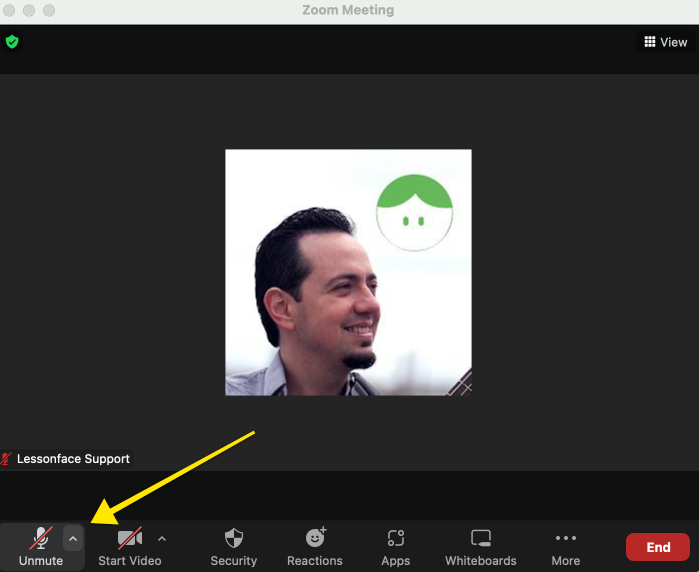699x572 pixels.
Task: Expand audio options chevron beside Unmute
Action: (x=72, y=538)
